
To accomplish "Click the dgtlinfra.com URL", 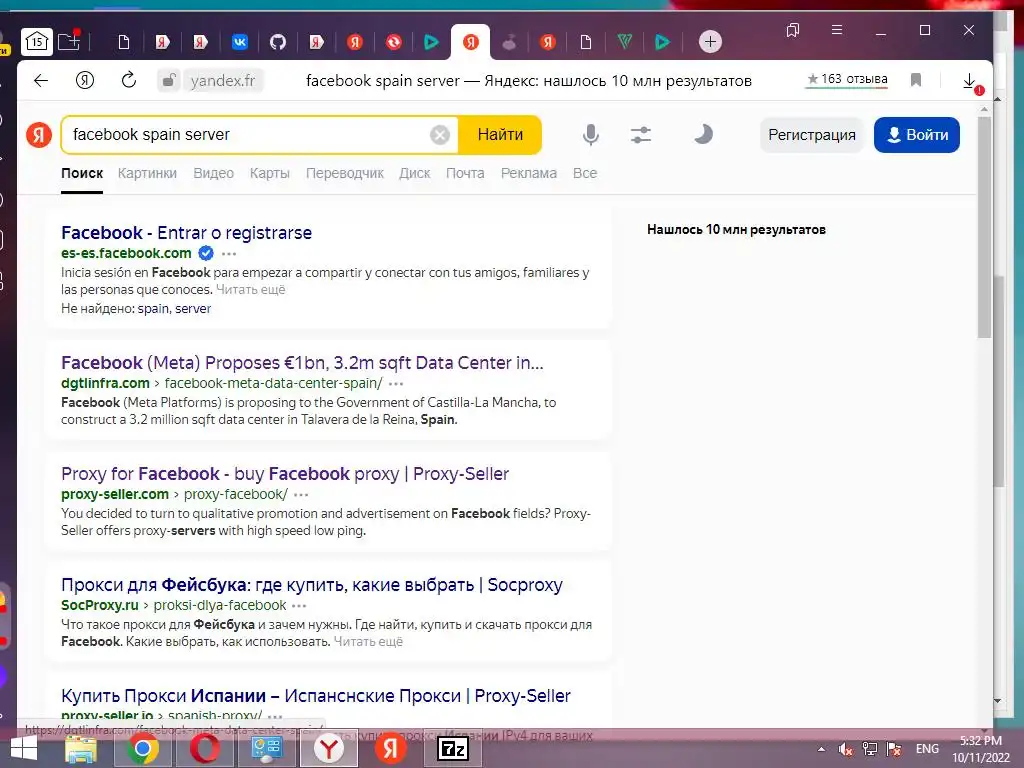I will [x=105, y=383].
